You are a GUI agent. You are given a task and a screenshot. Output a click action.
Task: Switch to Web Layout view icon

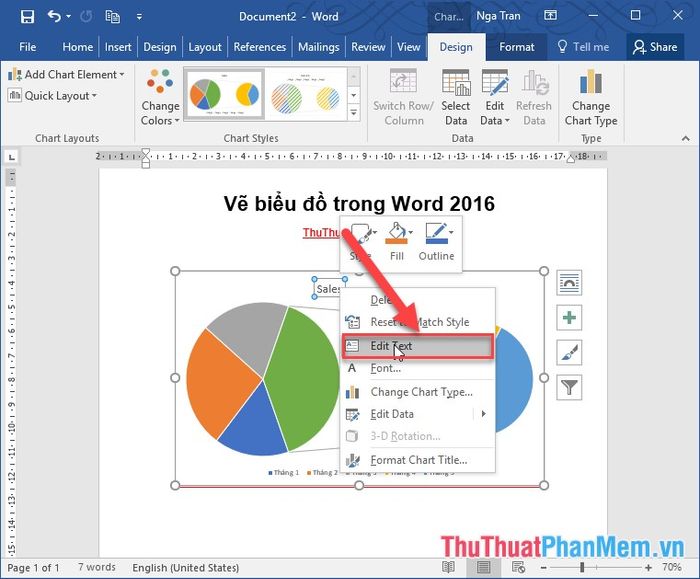518,567
